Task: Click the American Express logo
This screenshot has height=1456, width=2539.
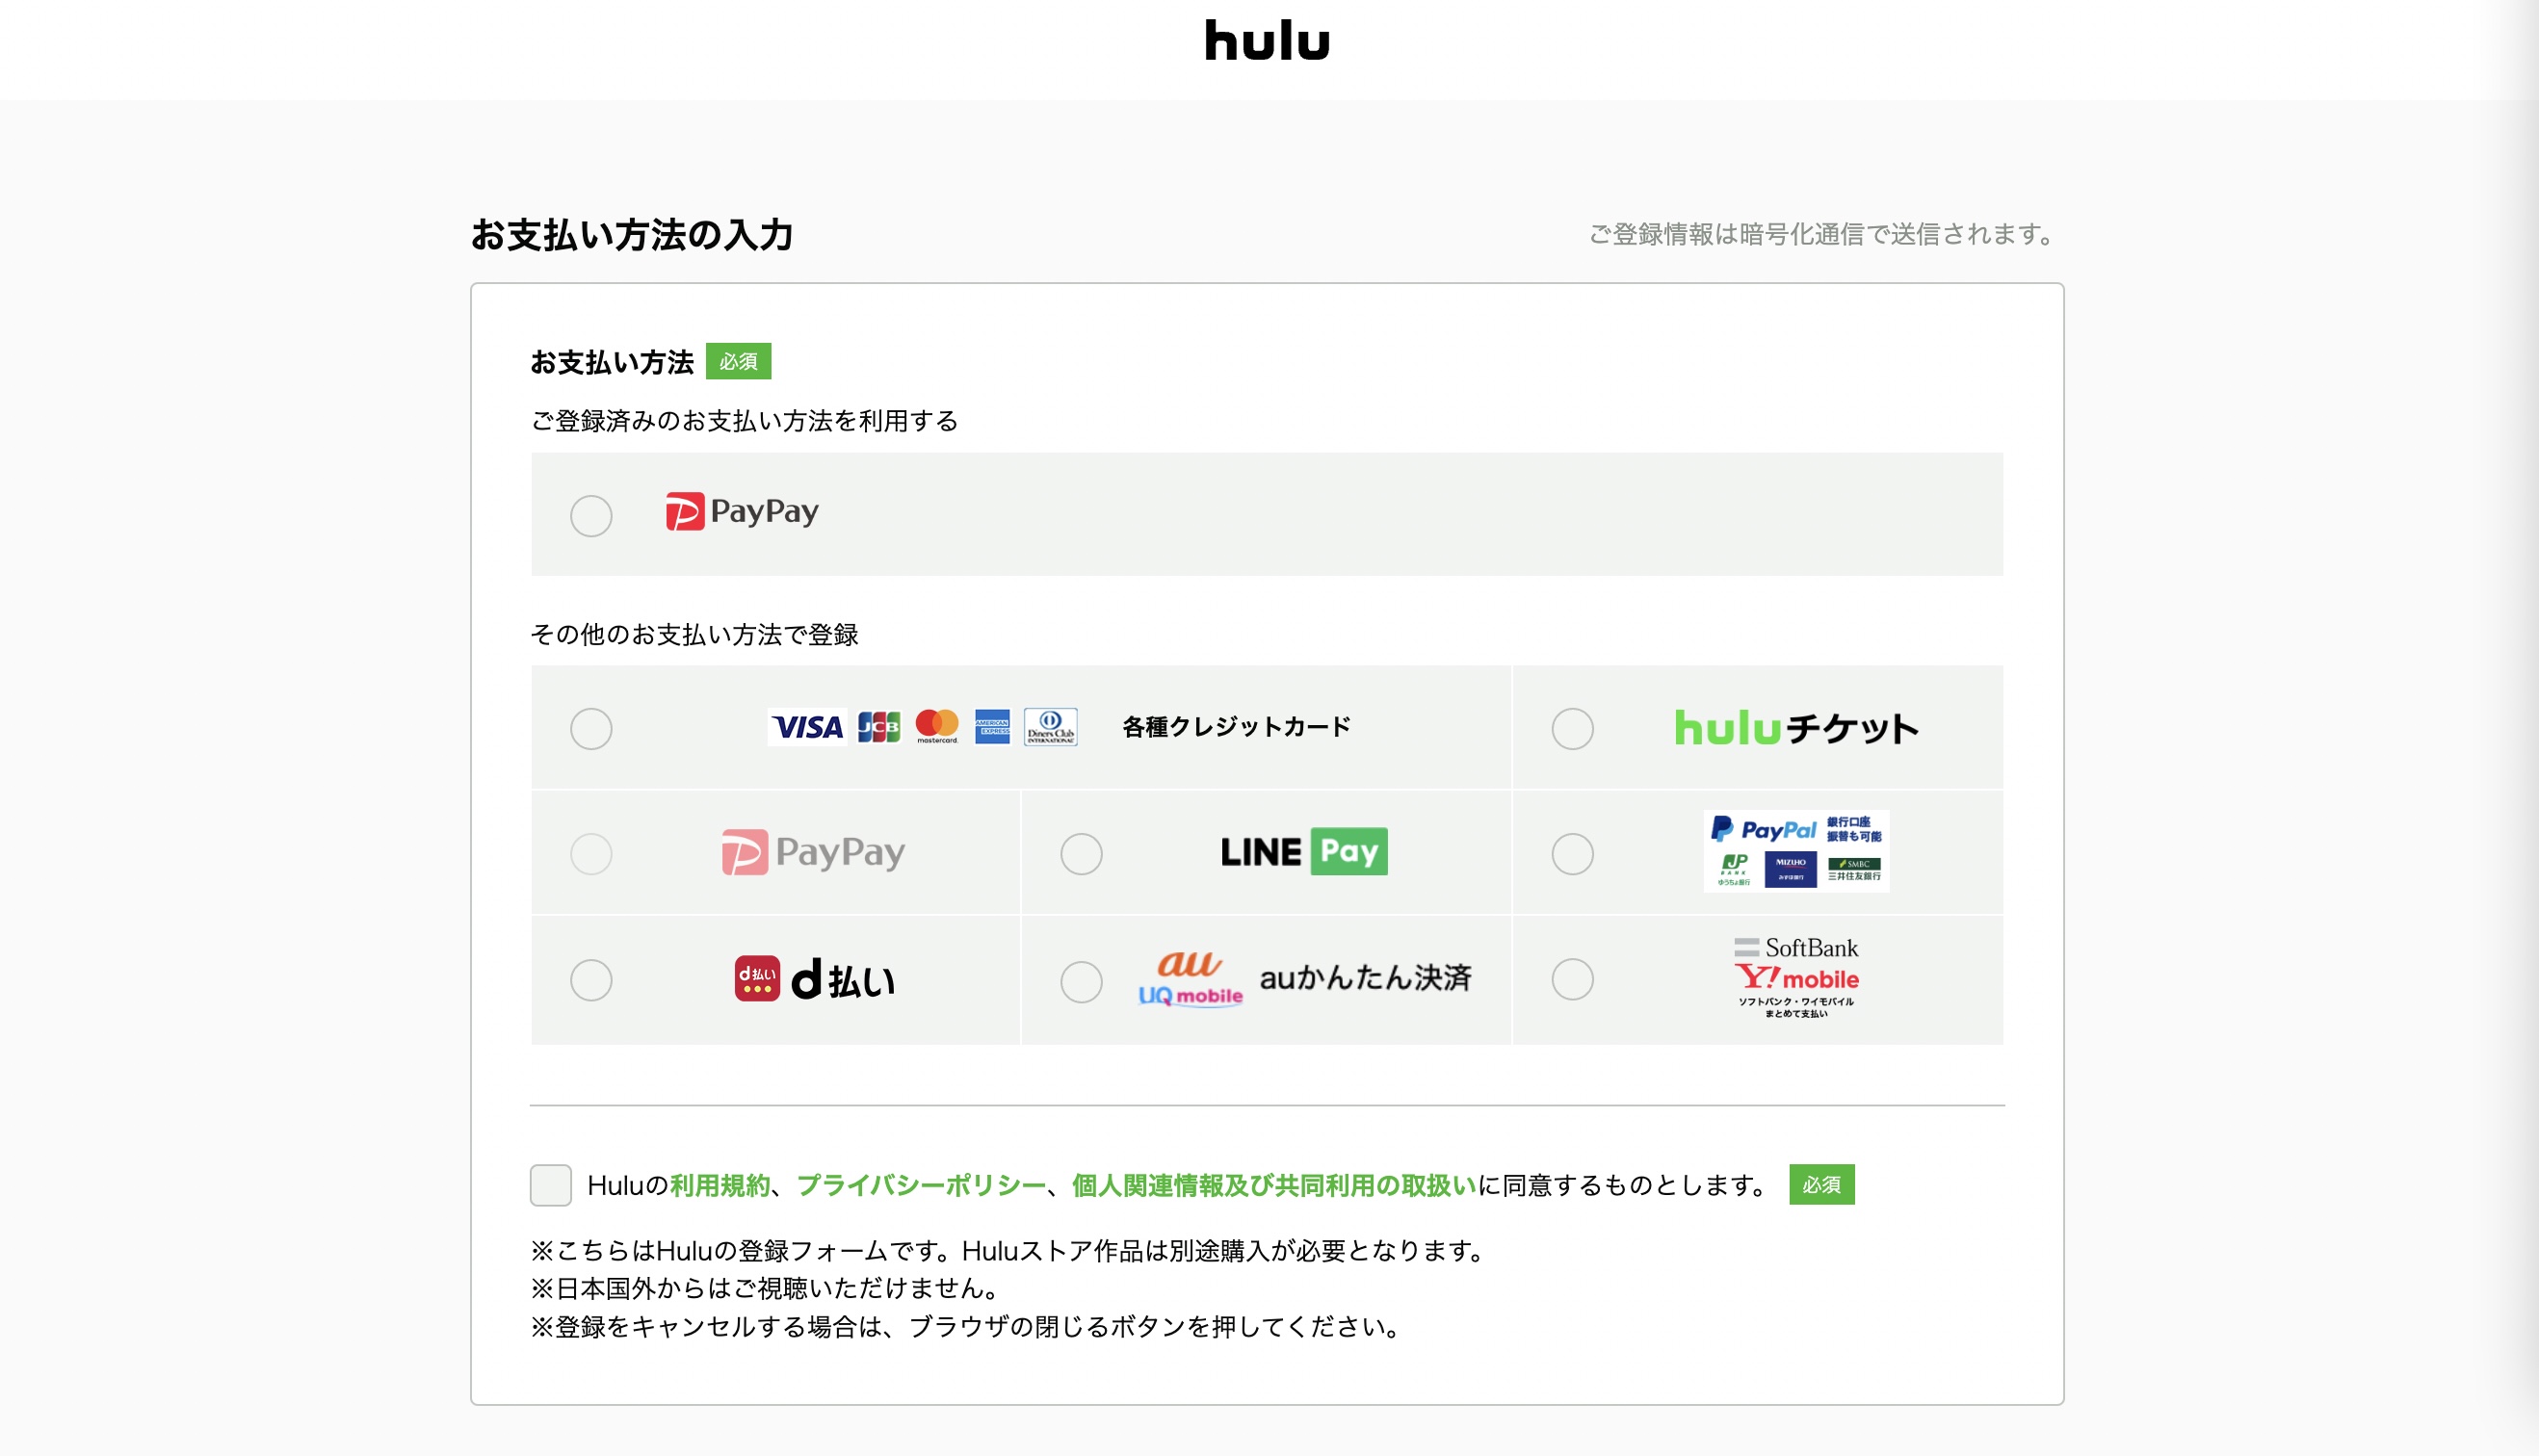Action: click(992, 727)
